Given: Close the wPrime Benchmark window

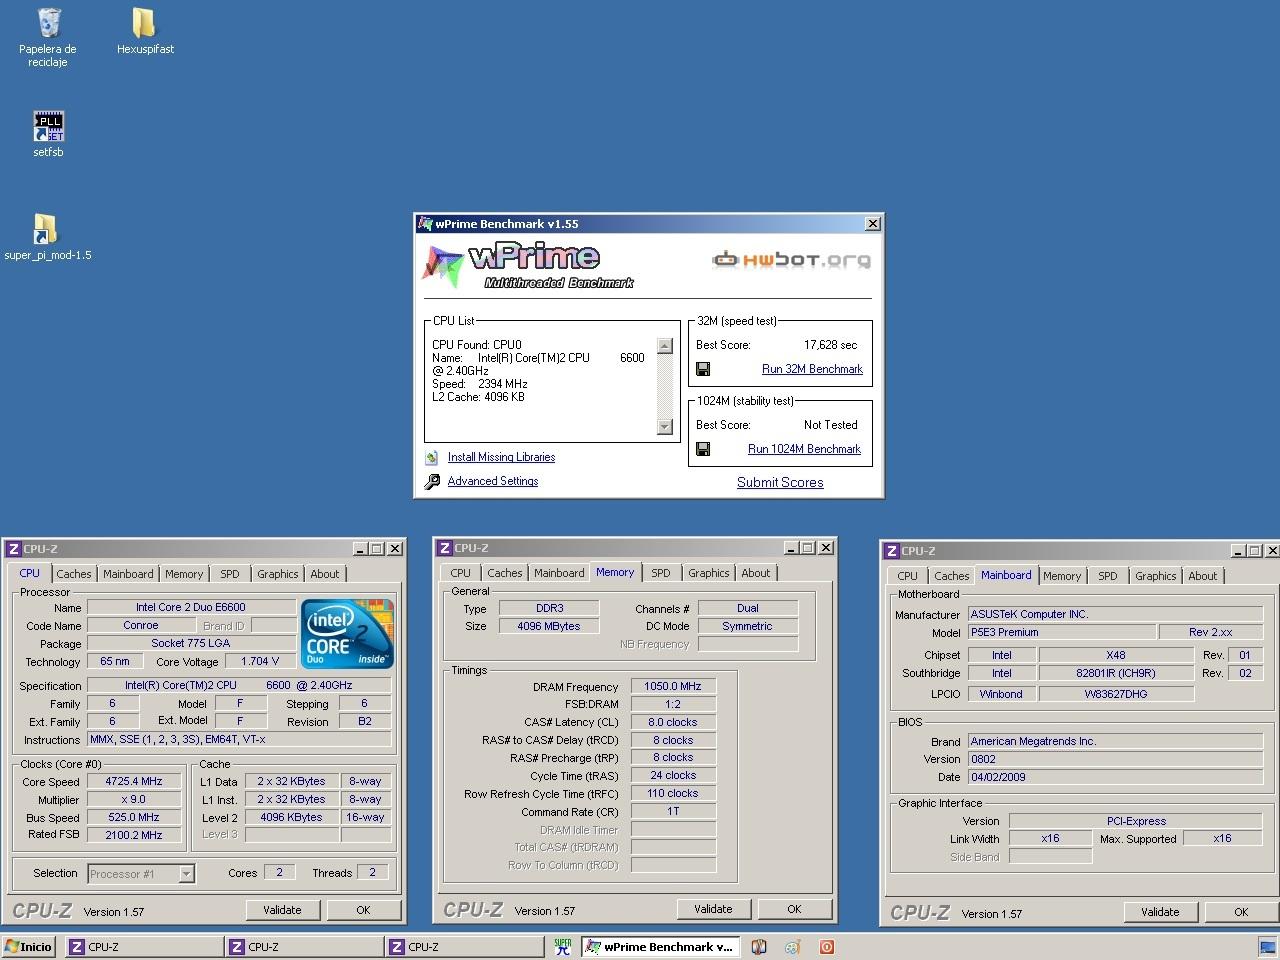Looking at the screenshot, I should tap(872, 224).
